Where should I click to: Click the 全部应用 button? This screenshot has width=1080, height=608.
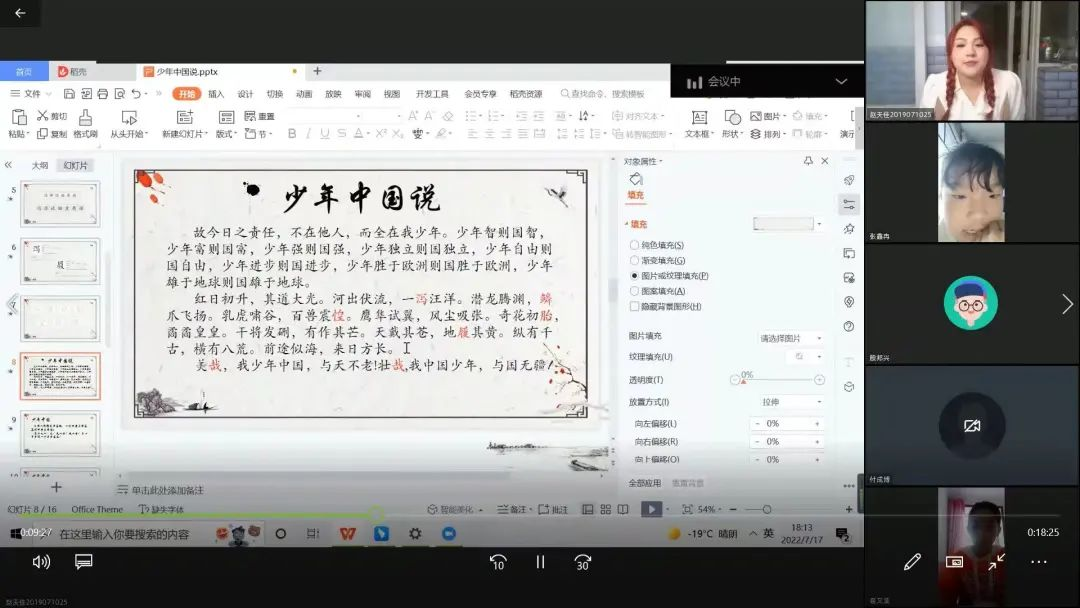(x=645, y=483)
